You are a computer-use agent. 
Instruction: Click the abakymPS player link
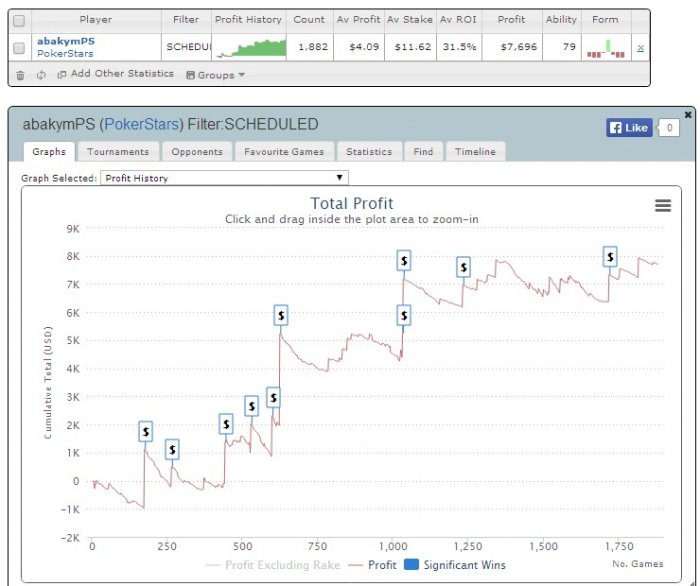point(66,41)
